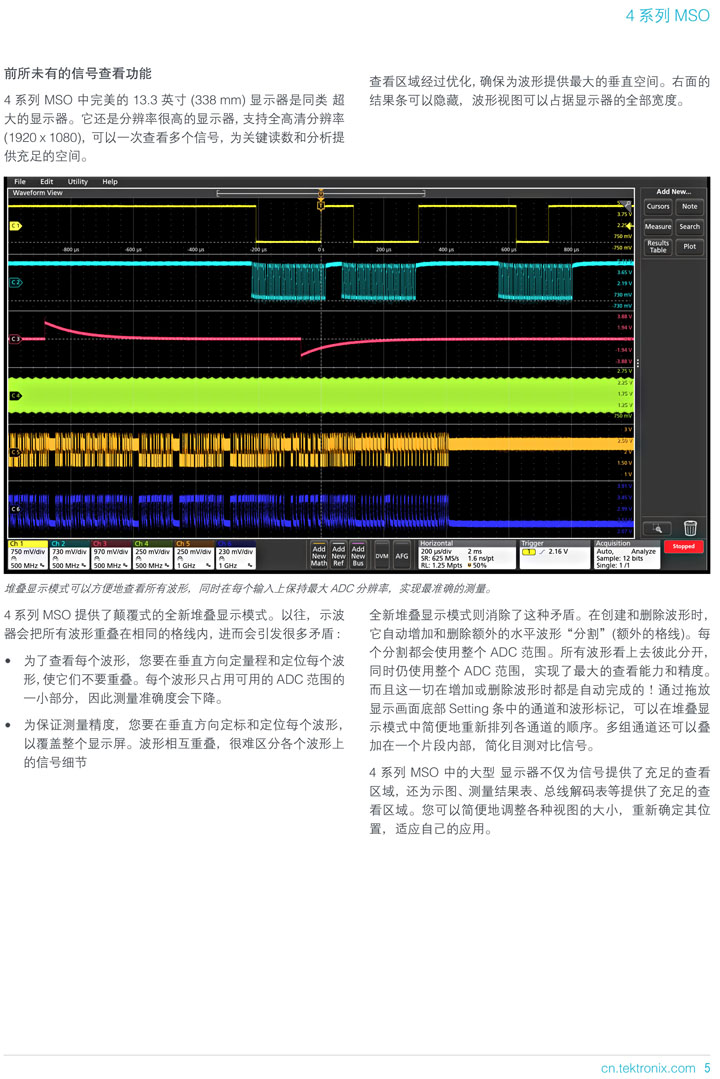Select the orange C5 waveform handle
This screenshot has width=720, height=1079.
(x=15, y=452)
